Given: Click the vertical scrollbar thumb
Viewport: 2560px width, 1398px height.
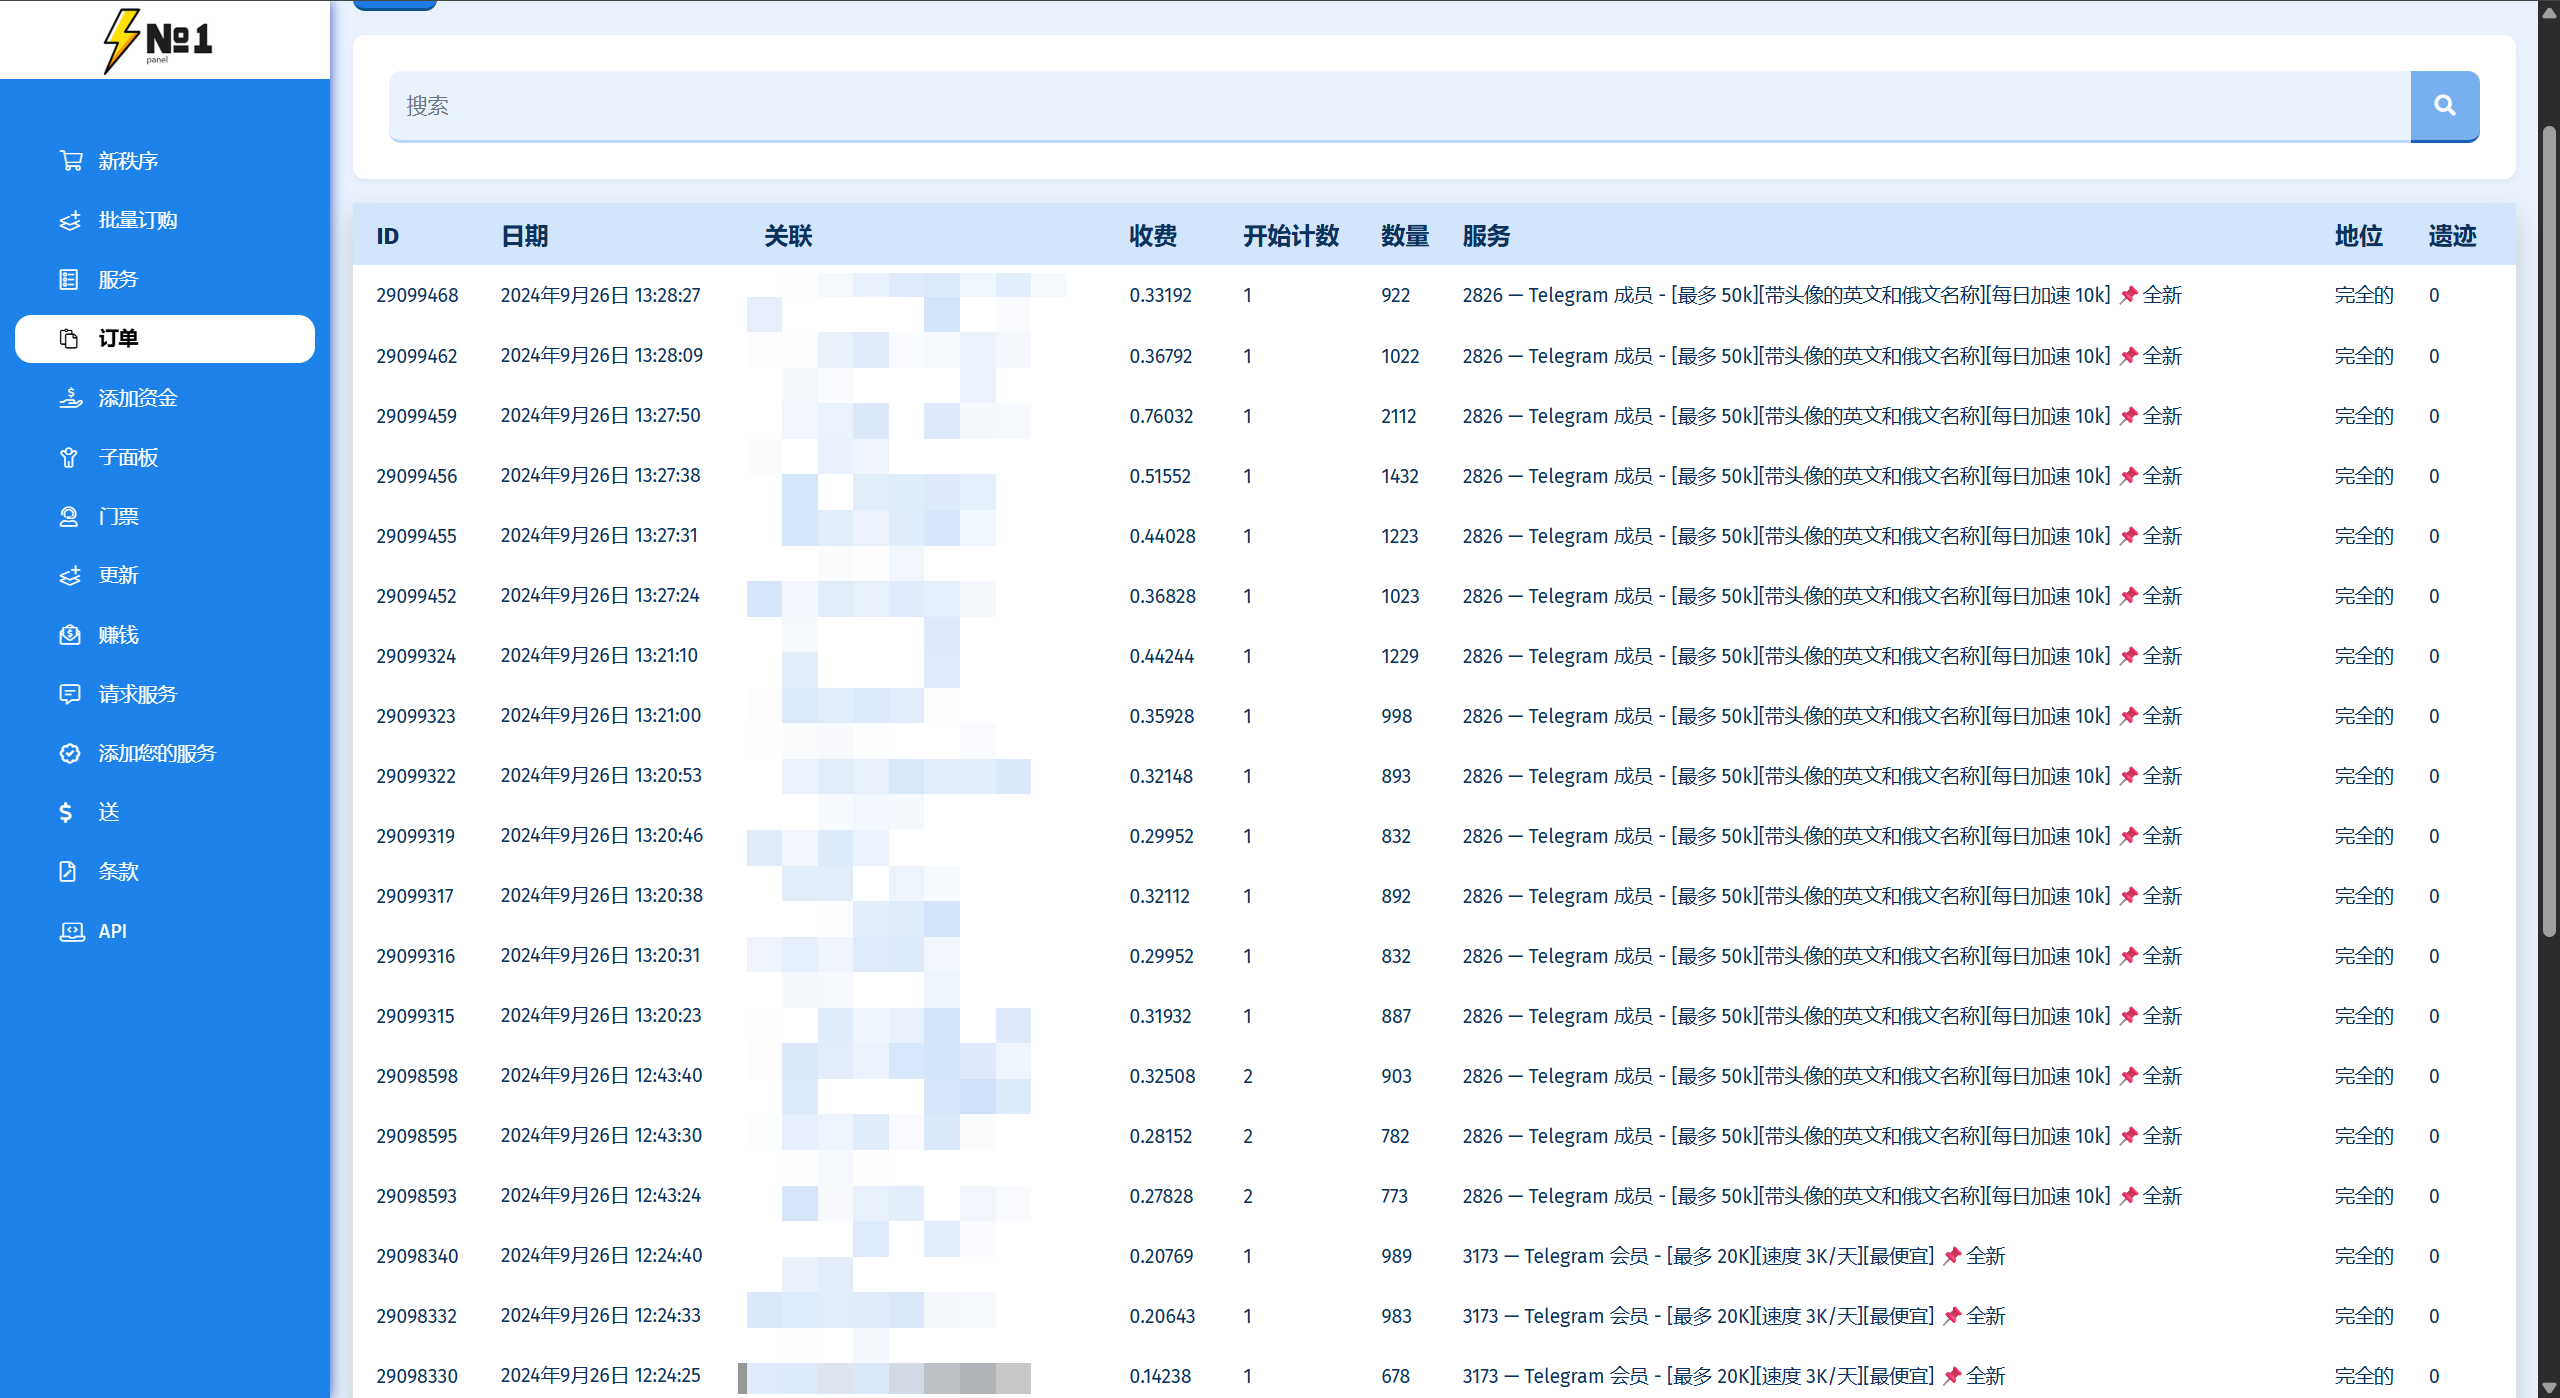Looking at the screenshot, I should (x=2549, y=530).
